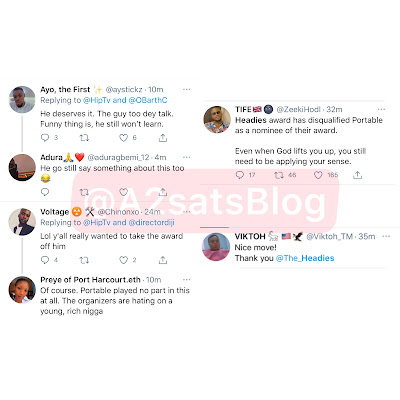
Task: Open more options on VIKTOH's tweet
Action: (386, 236)
